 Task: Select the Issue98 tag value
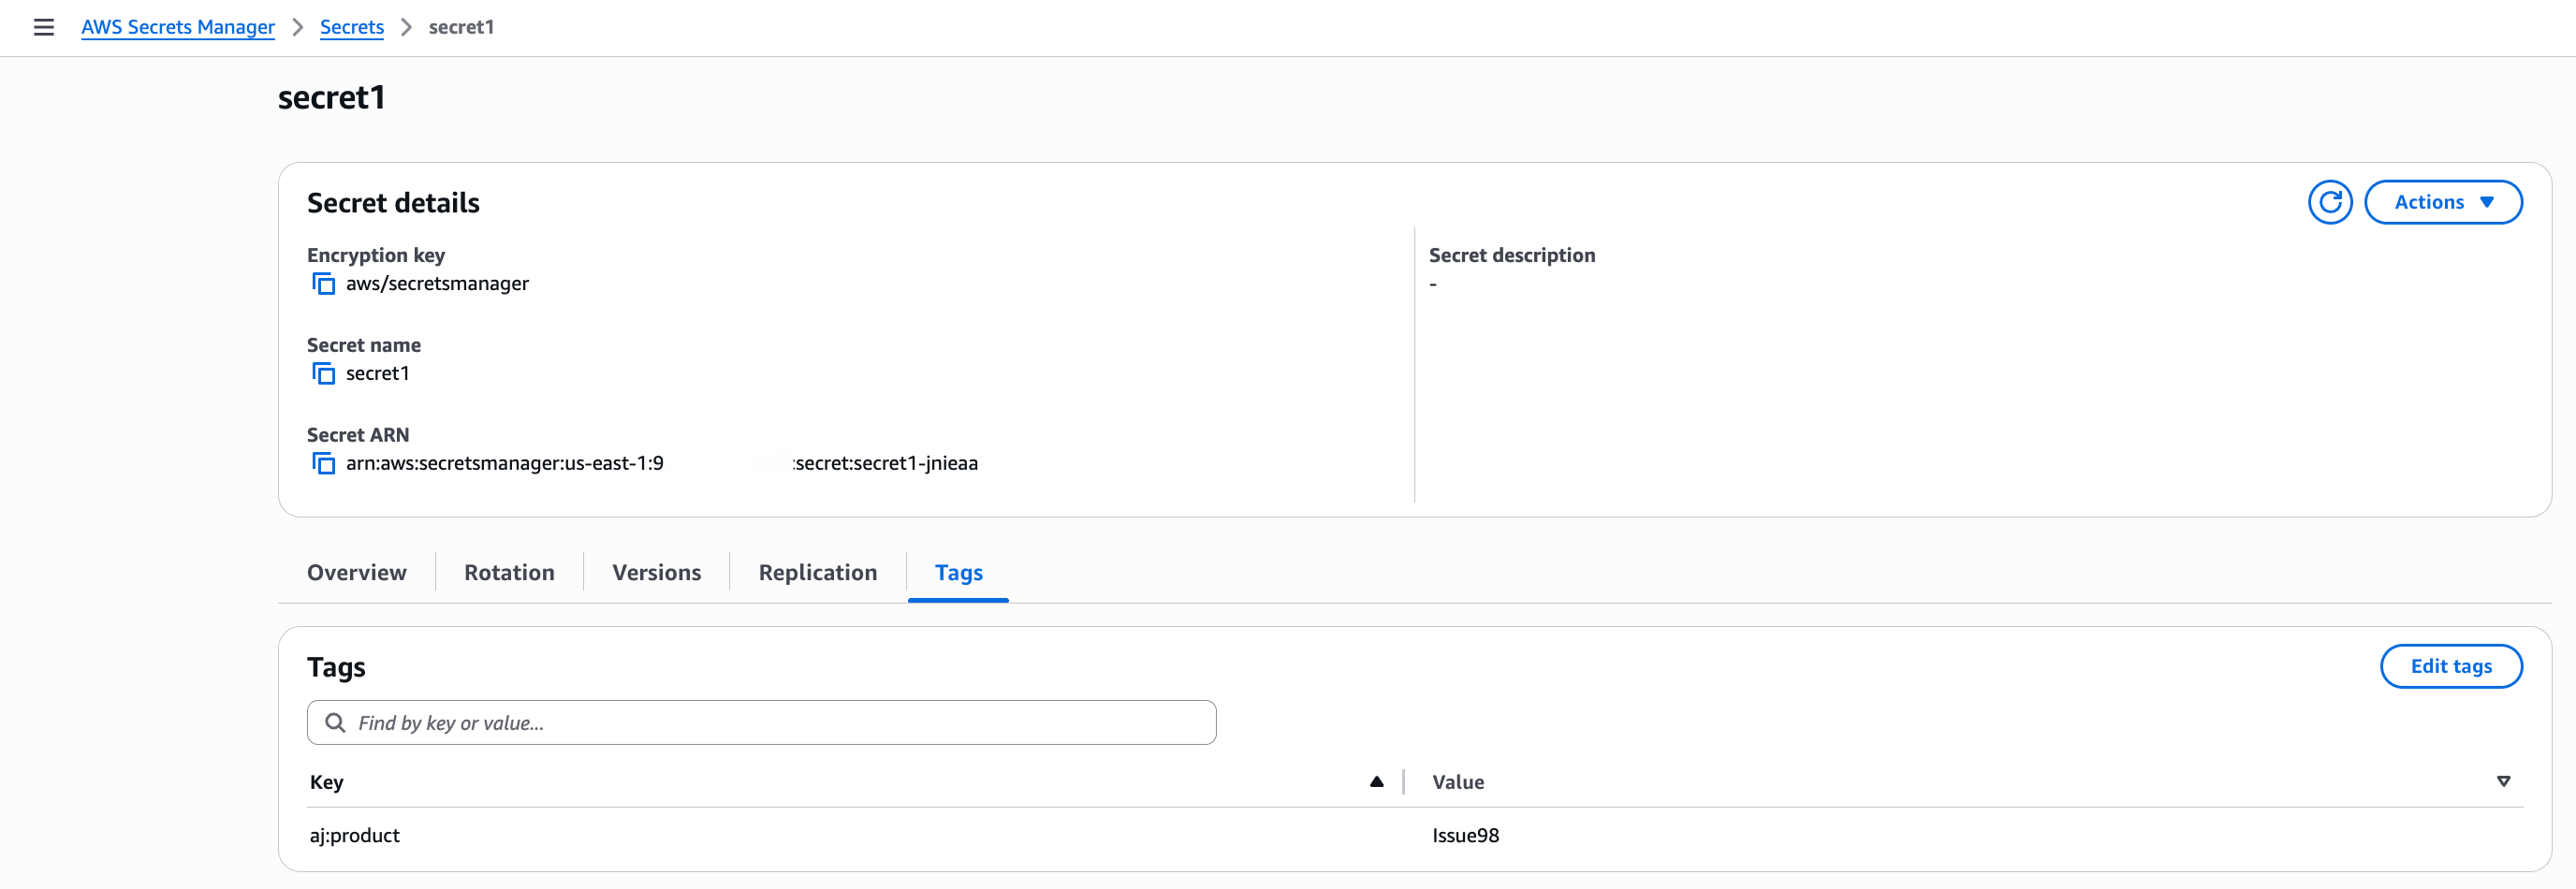(1465, 836)
